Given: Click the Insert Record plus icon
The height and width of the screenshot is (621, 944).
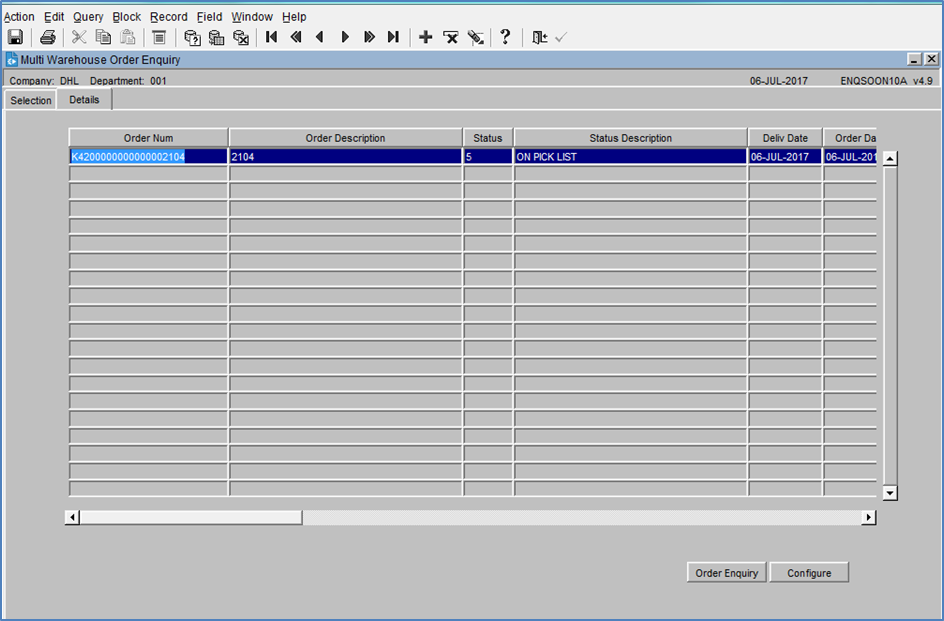Looking at the screenshot, I should 426,37.
